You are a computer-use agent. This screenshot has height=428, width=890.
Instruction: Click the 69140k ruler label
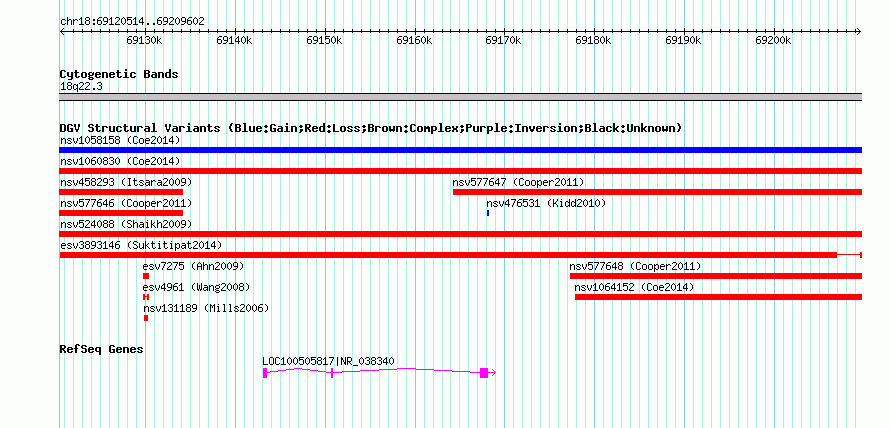point(234,41)
